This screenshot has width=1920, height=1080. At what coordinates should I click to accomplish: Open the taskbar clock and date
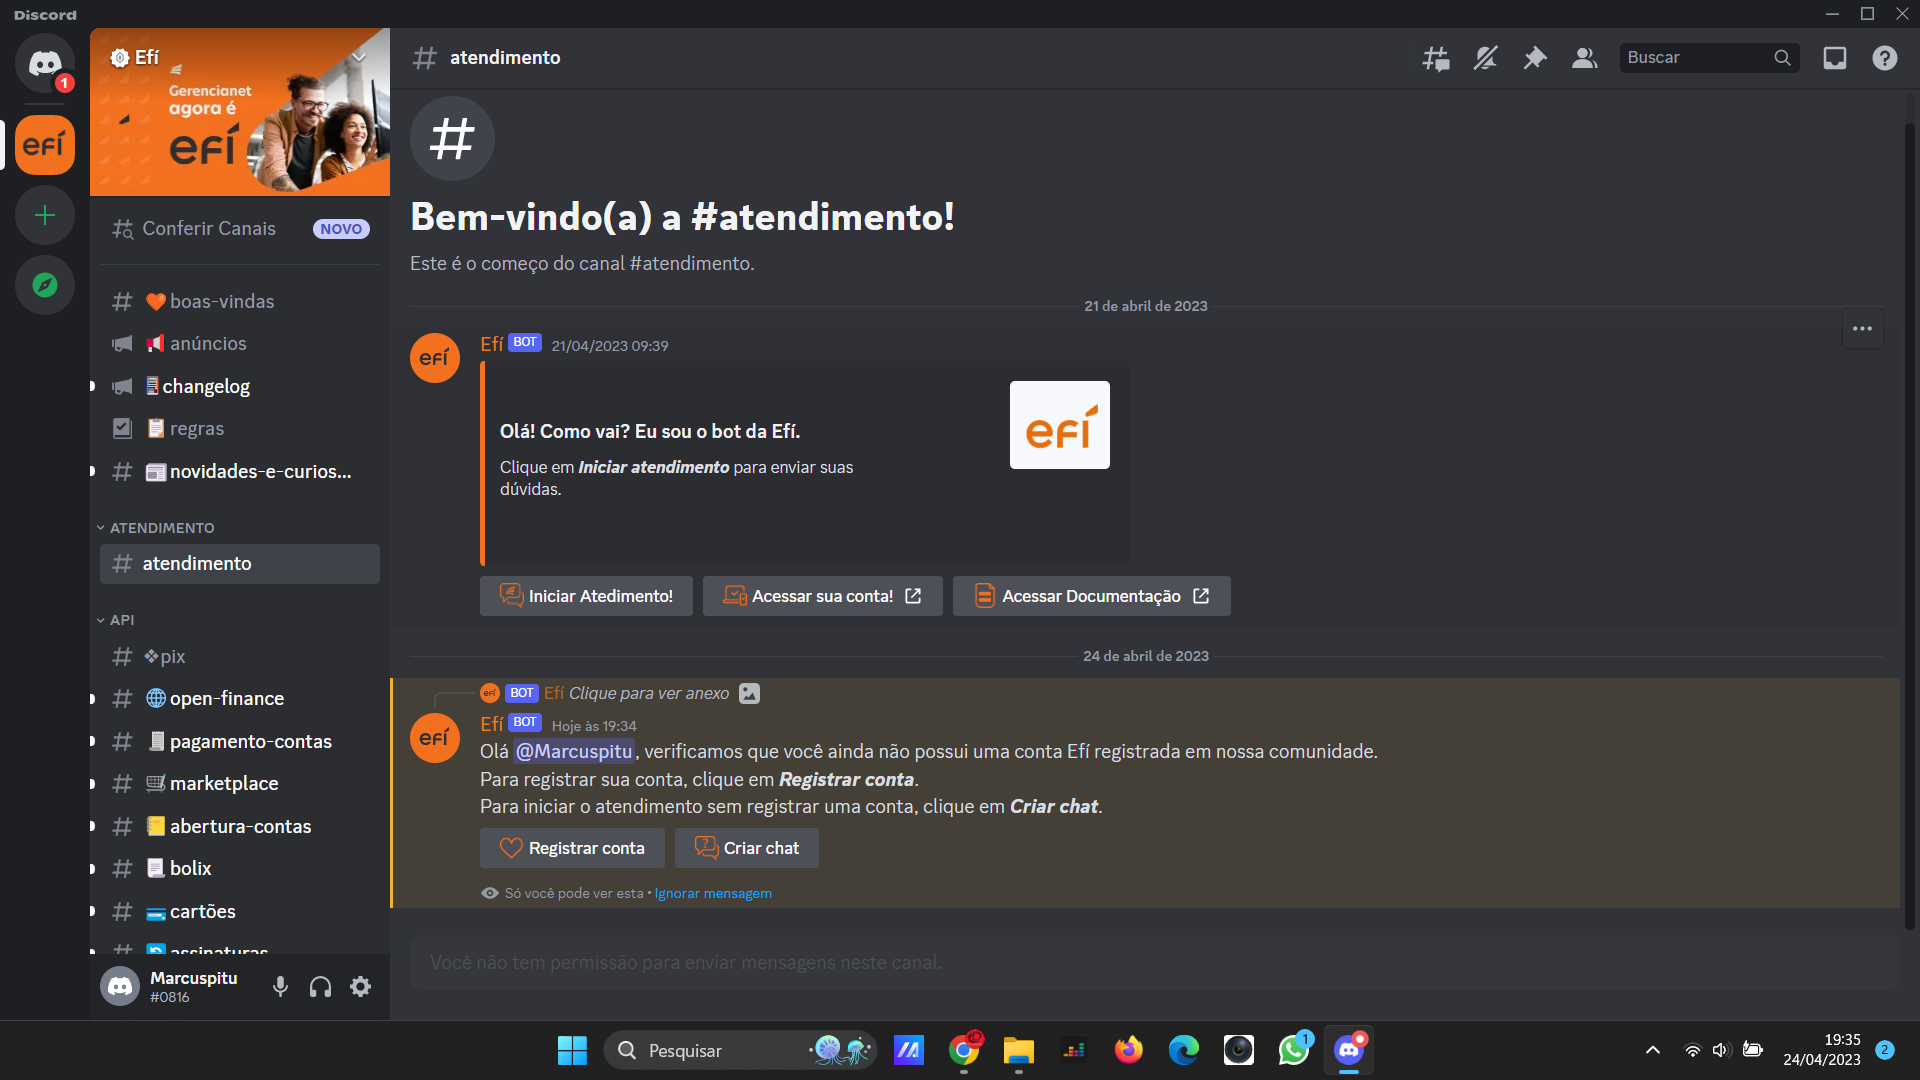pyautogui.click(x=1822, y=1050)
